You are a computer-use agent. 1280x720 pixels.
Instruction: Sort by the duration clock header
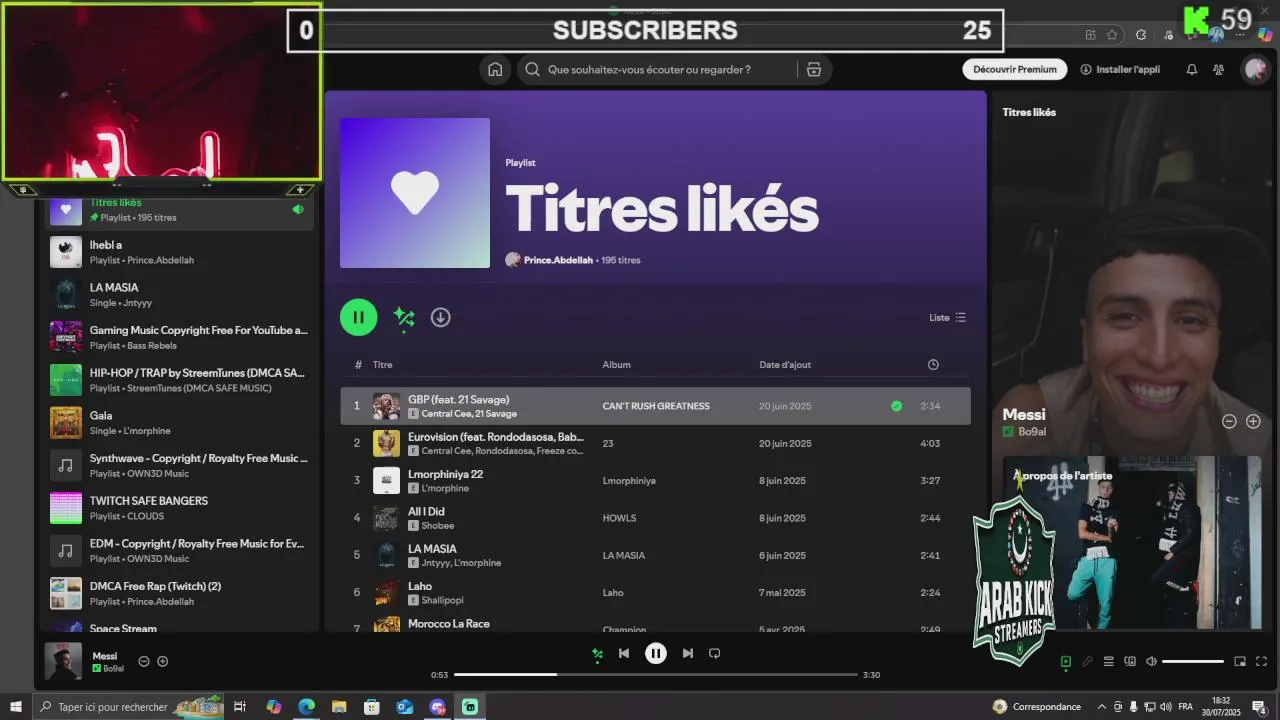933,364
